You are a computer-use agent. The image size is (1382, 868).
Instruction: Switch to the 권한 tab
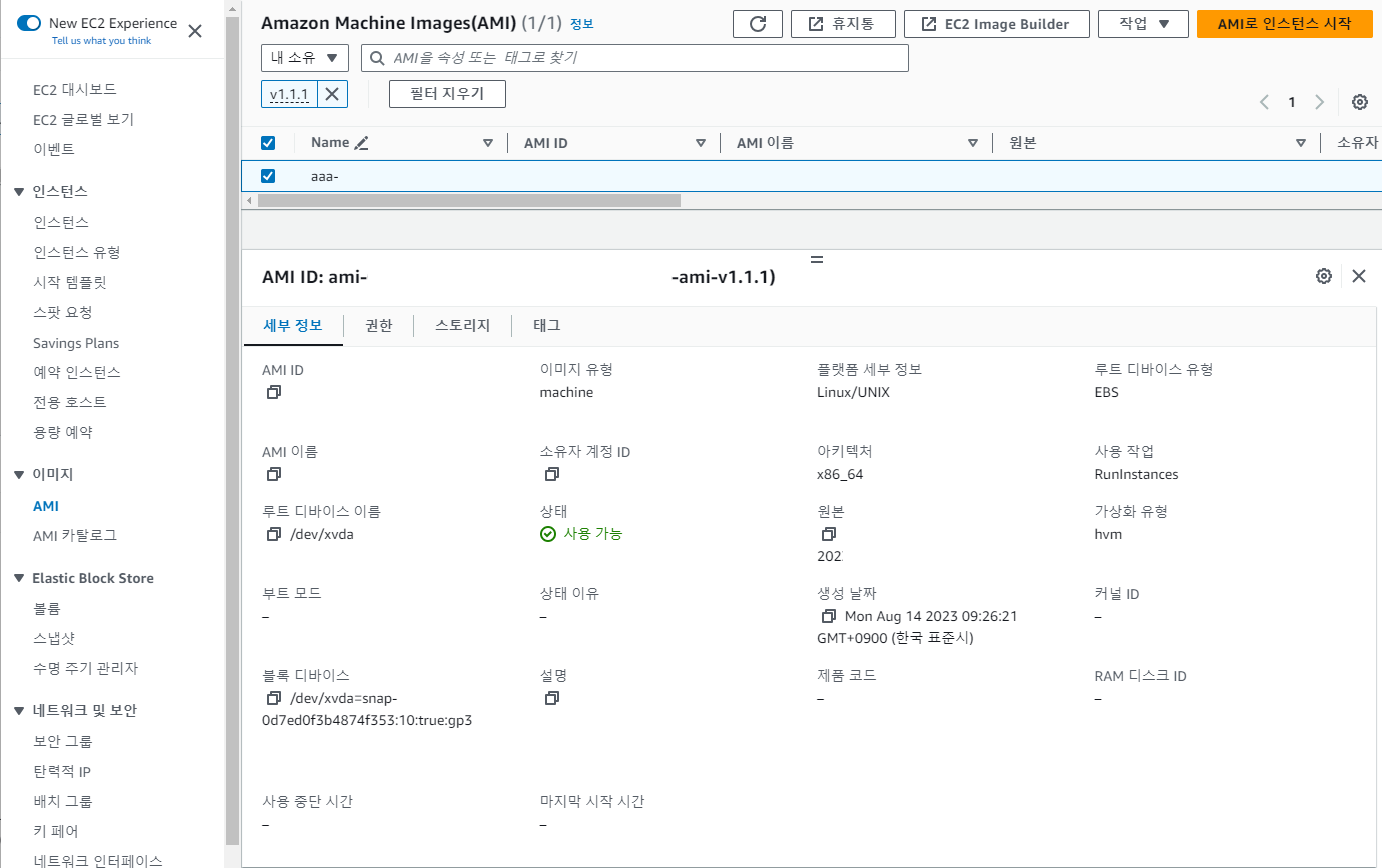(x=379, y=326)
